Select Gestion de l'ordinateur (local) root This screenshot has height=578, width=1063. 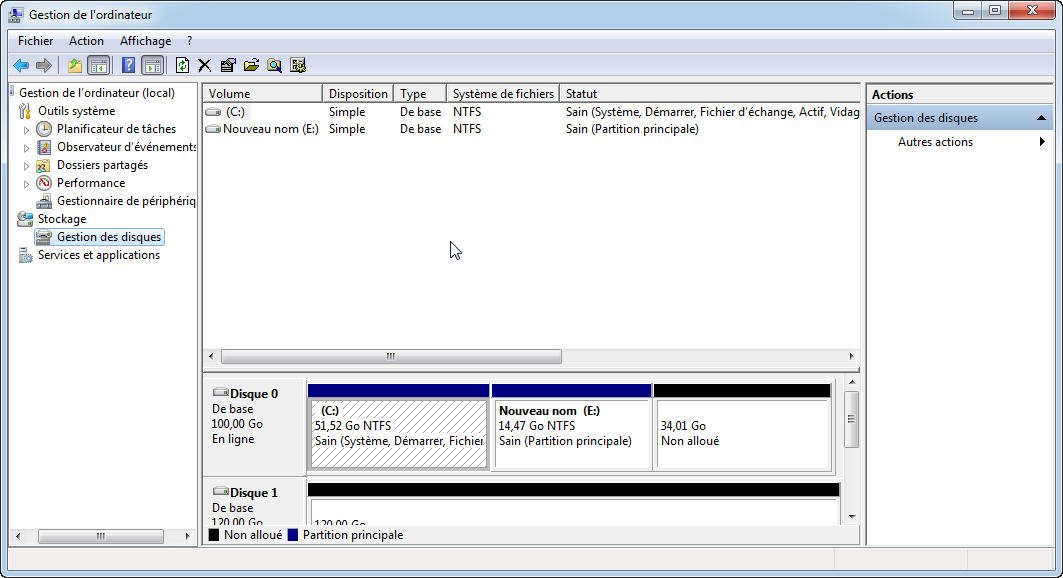coord(97,93)
